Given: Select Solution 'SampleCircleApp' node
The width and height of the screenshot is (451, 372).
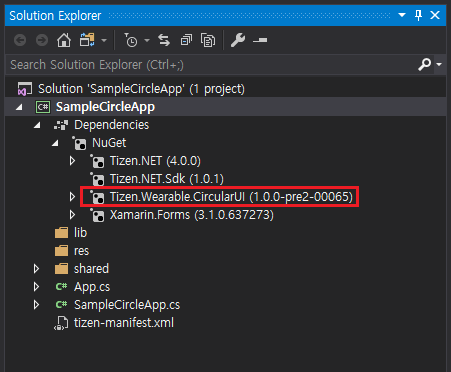Looking at the screenshot, I should point(141,89).
